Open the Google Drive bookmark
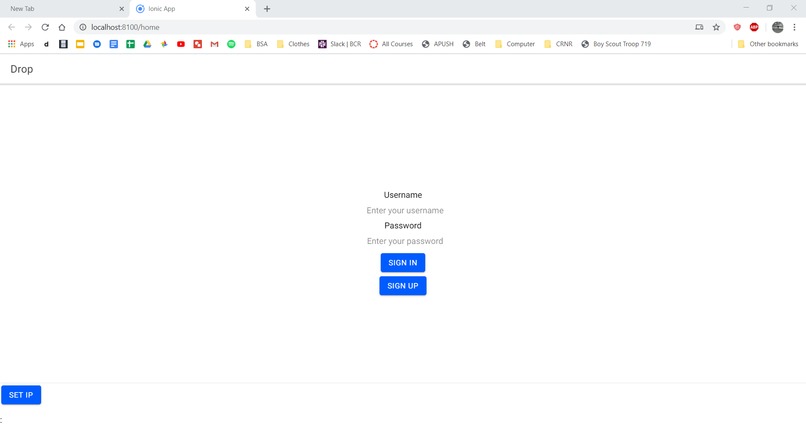806x427 pixels. [147, 44]
